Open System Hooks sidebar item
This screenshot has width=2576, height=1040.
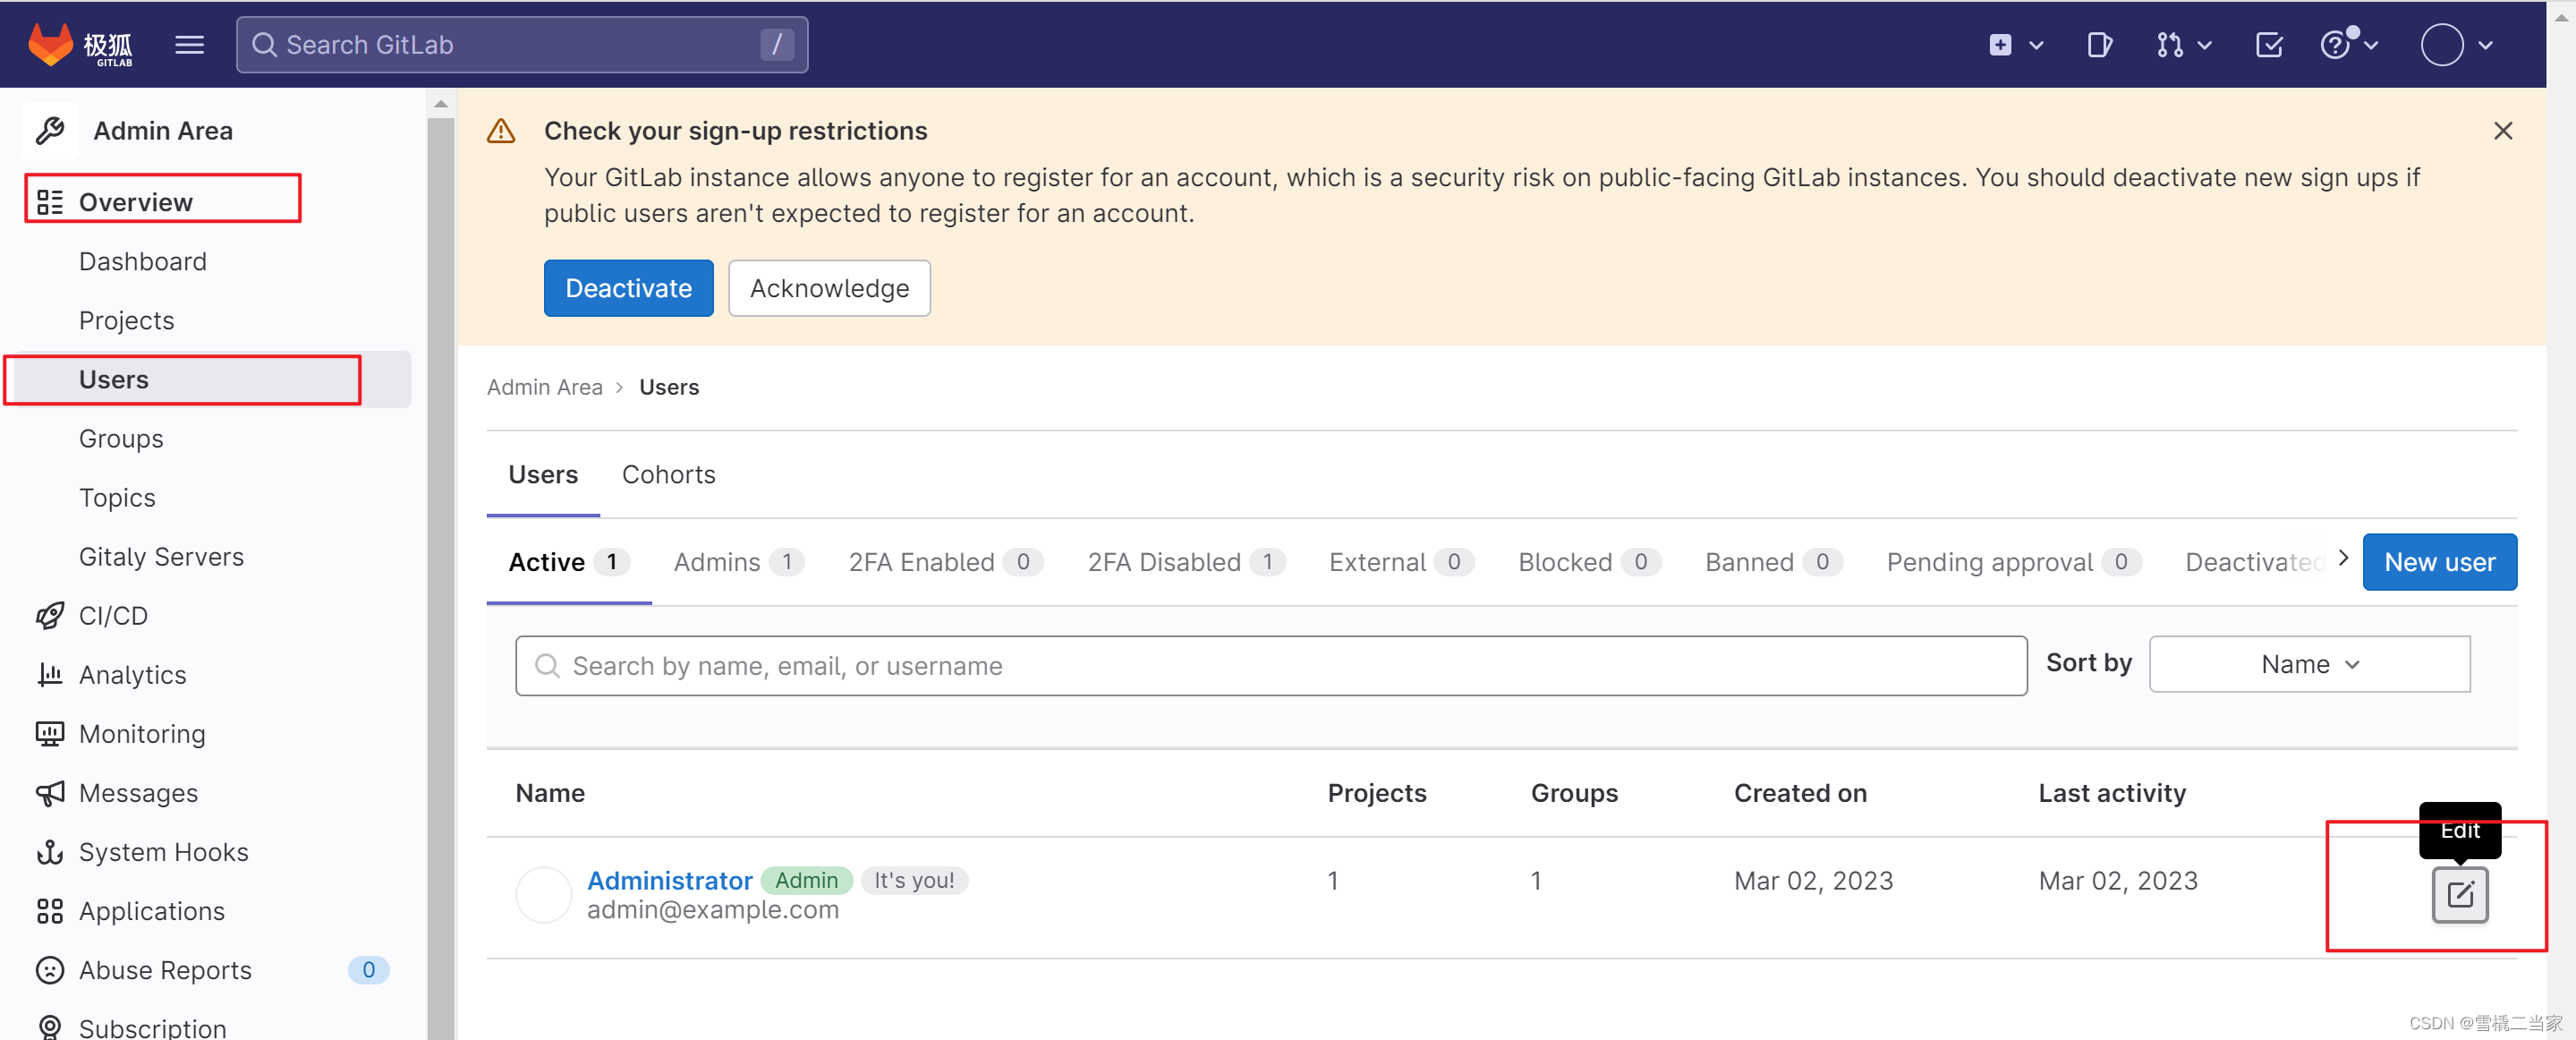point(163,852)
